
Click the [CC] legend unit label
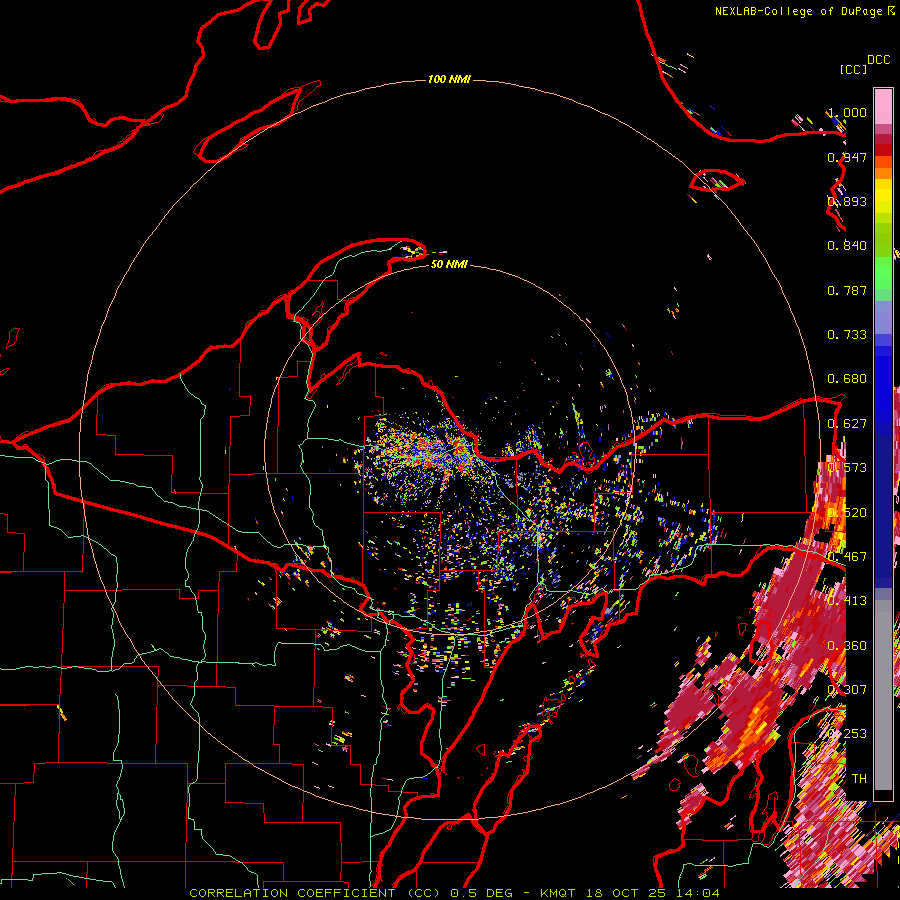click(853, 69)
